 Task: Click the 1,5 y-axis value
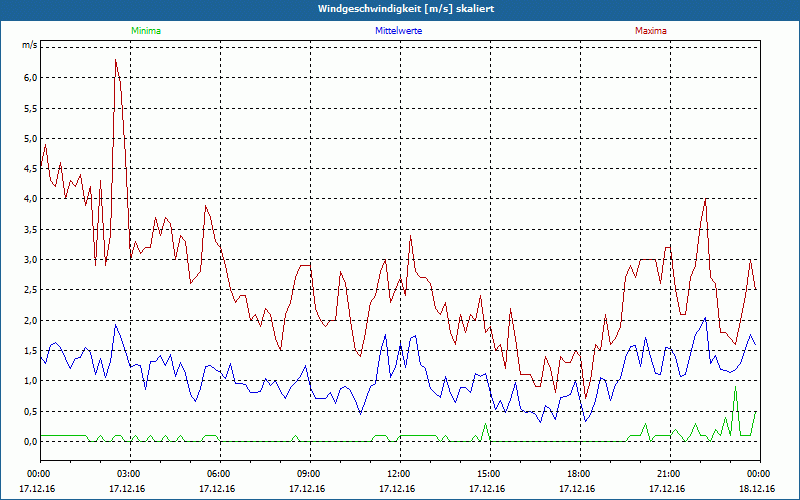click(31, 351)
